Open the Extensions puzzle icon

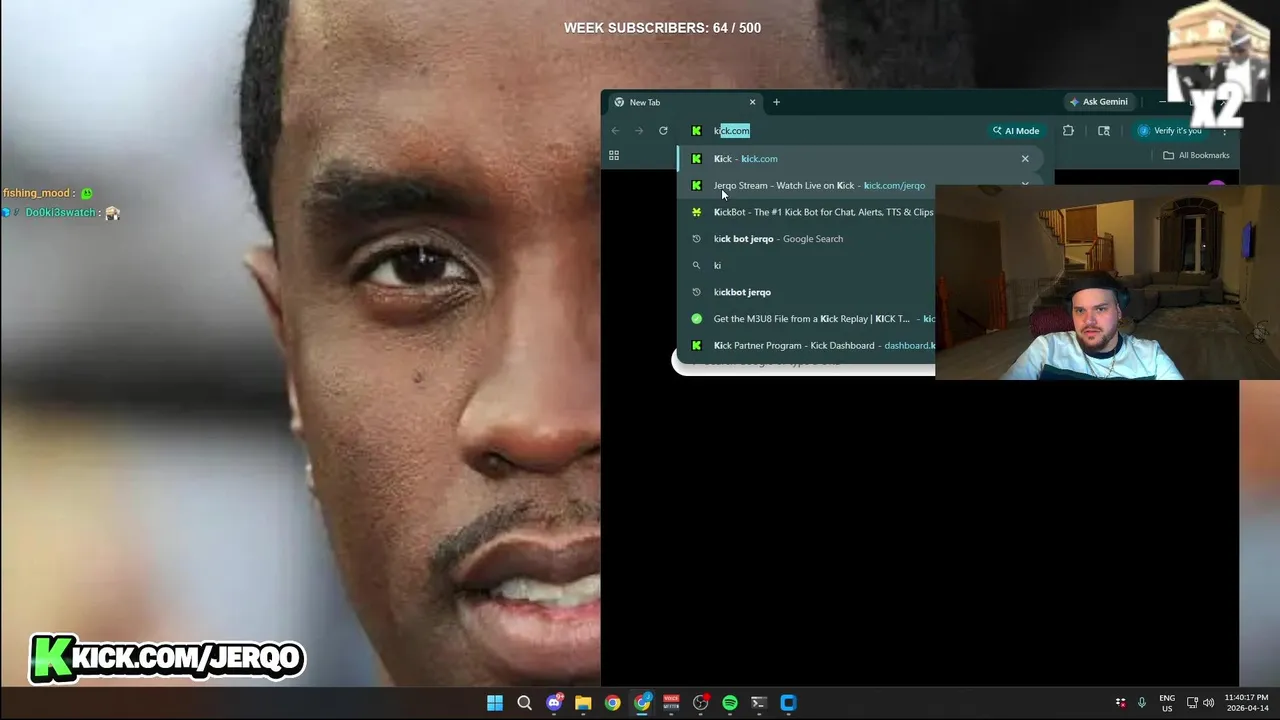[x=1068, y=131]
